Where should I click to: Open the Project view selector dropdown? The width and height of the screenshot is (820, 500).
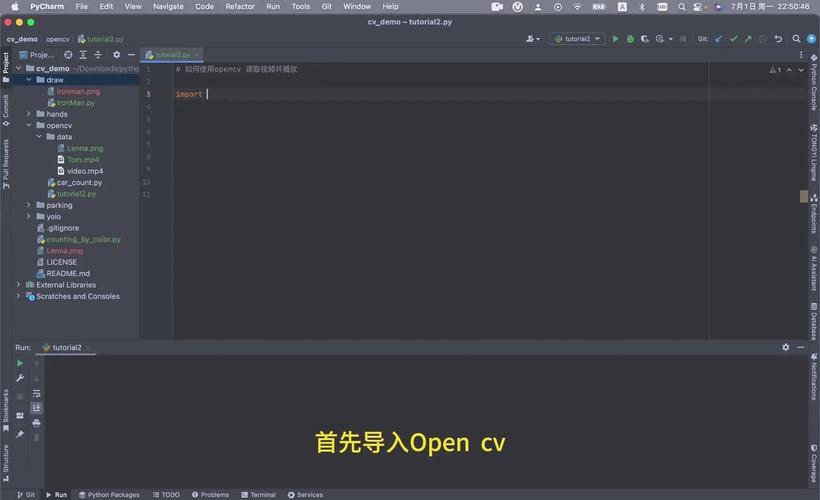[37, 54]
